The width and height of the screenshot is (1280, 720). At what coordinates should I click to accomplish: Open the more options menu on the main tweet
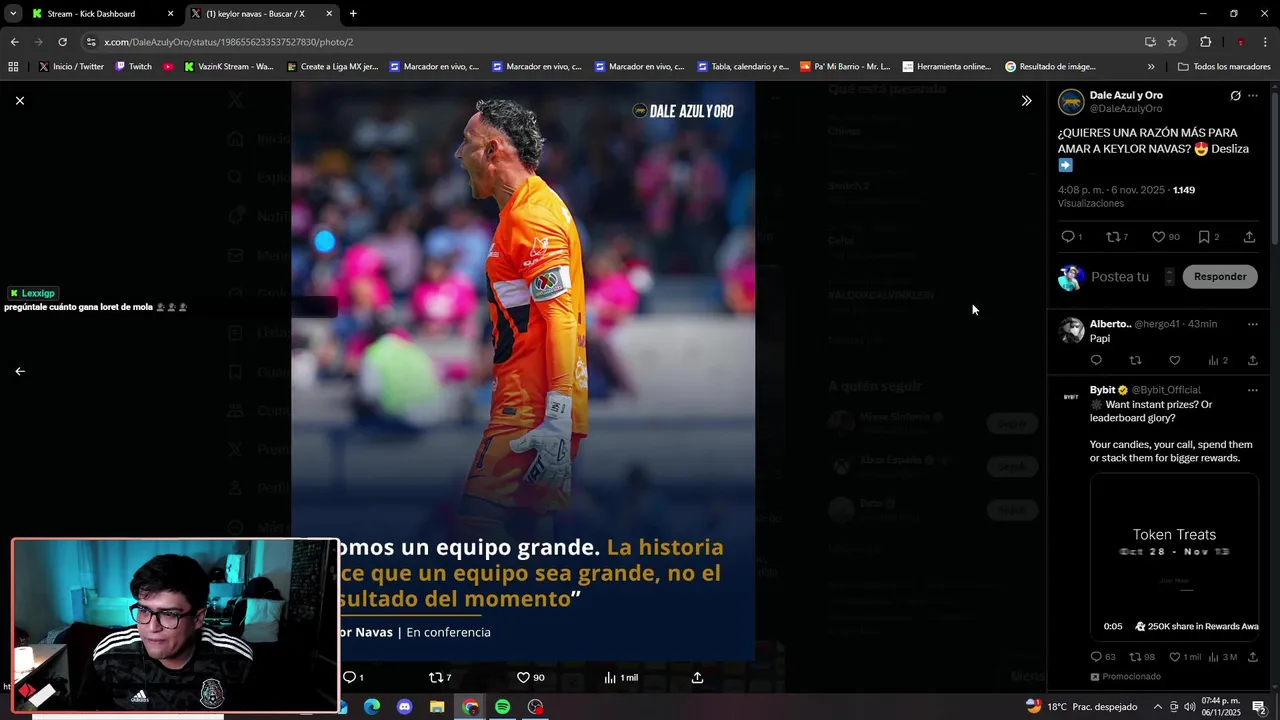point(1253,96)
